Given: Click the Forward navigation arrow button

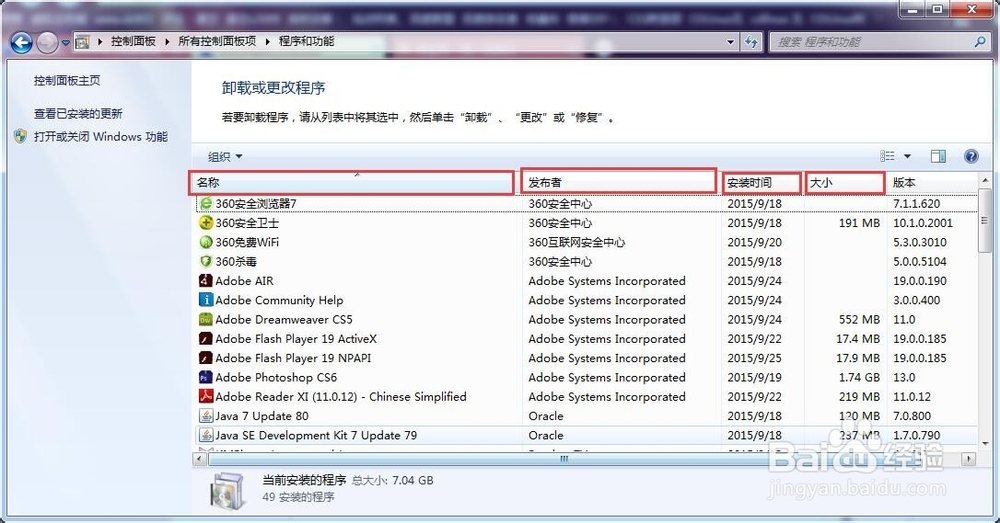Looking at the screenshot, I should coord(47,43).
